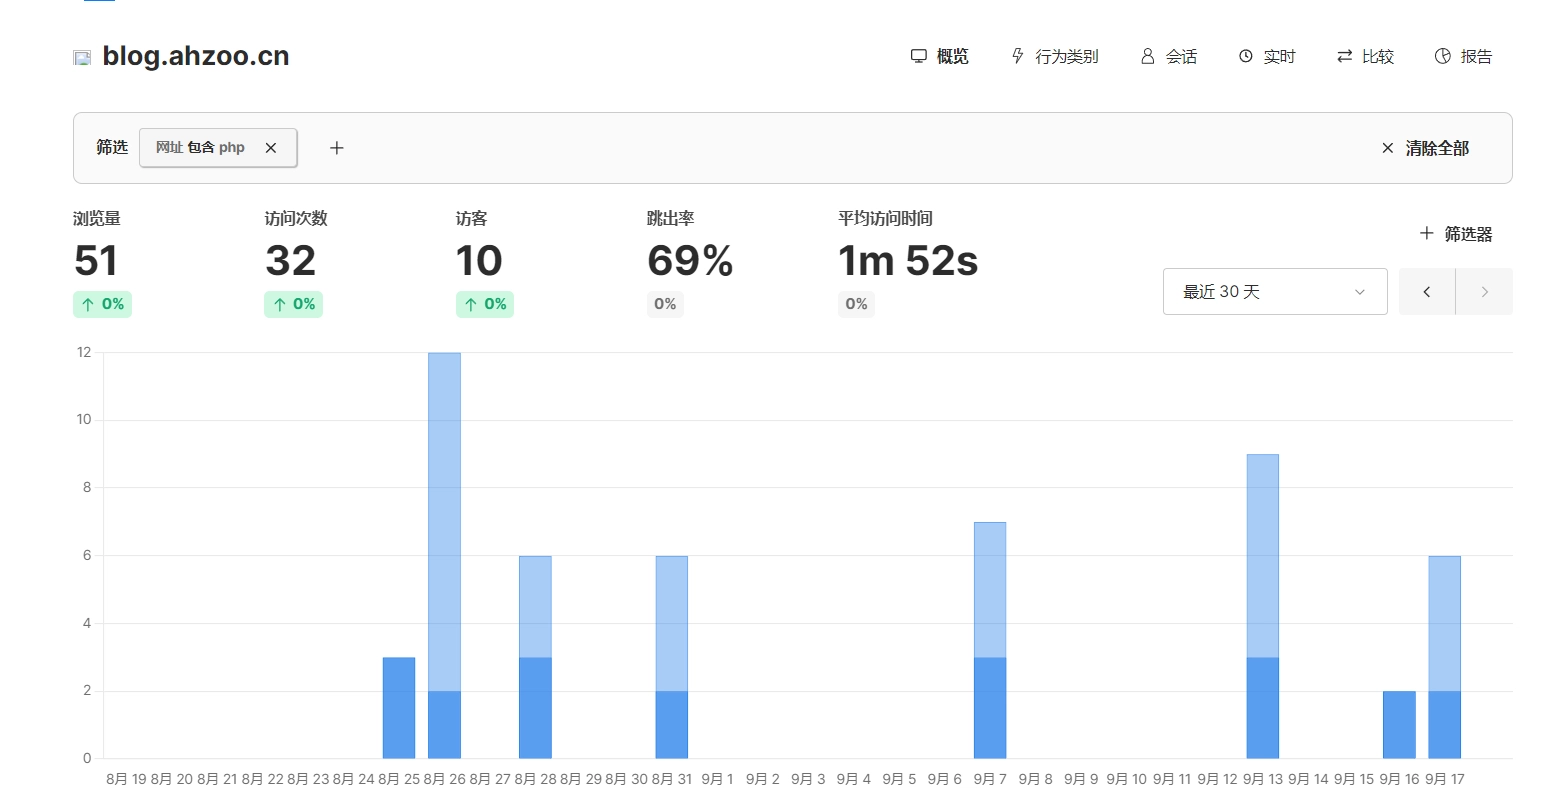Viewport: 1552px width, 798px height.
Task: Click the 跳出率 69% metric
Action: (x=689, y=261)
